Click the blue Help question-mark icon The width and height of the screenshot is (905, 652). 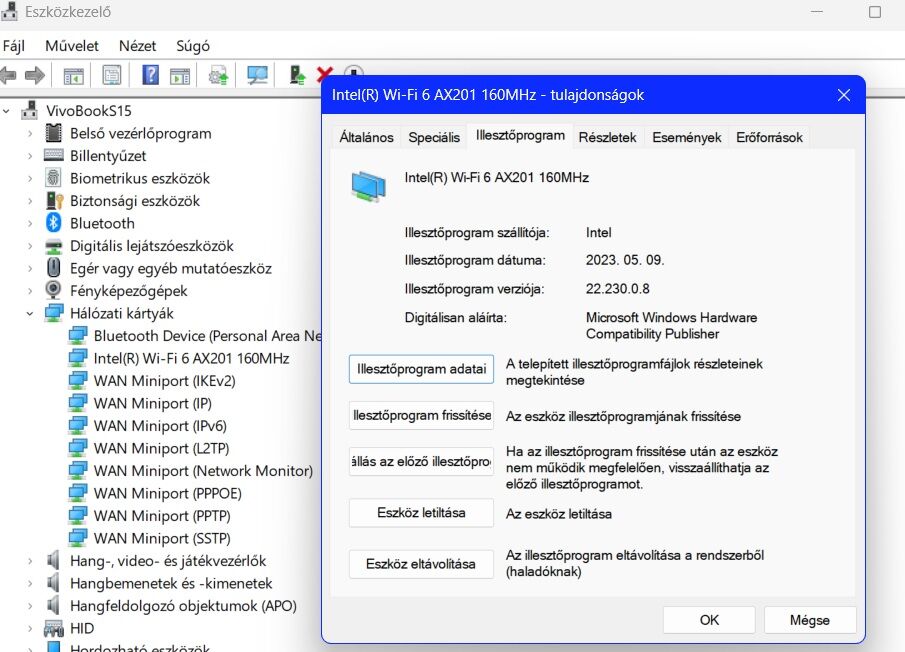click(150, 75)
